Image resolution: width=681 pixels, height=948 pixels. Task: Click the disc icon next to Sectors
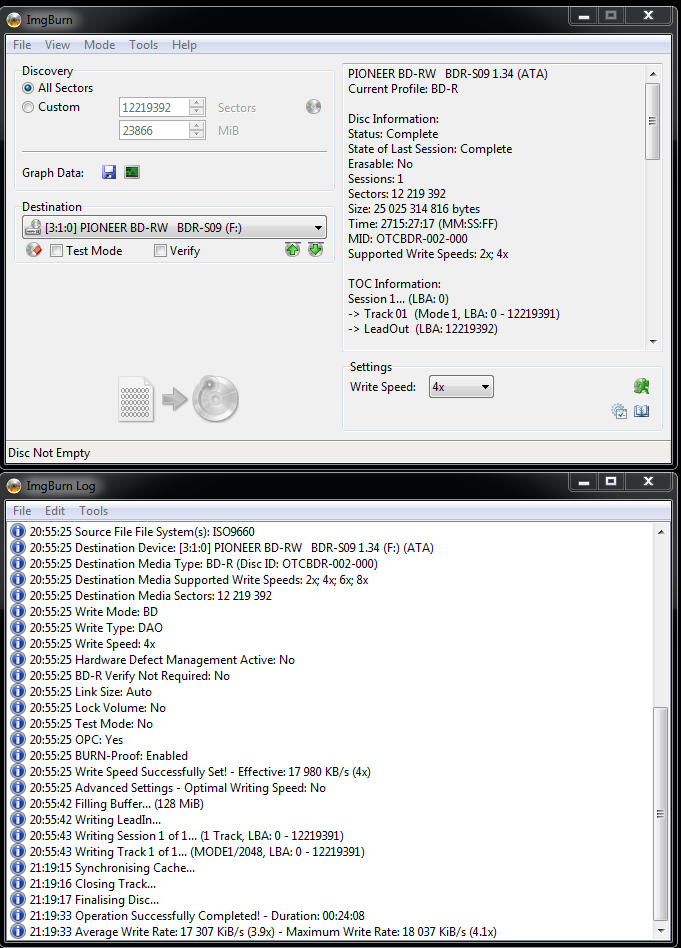(313, 107)
